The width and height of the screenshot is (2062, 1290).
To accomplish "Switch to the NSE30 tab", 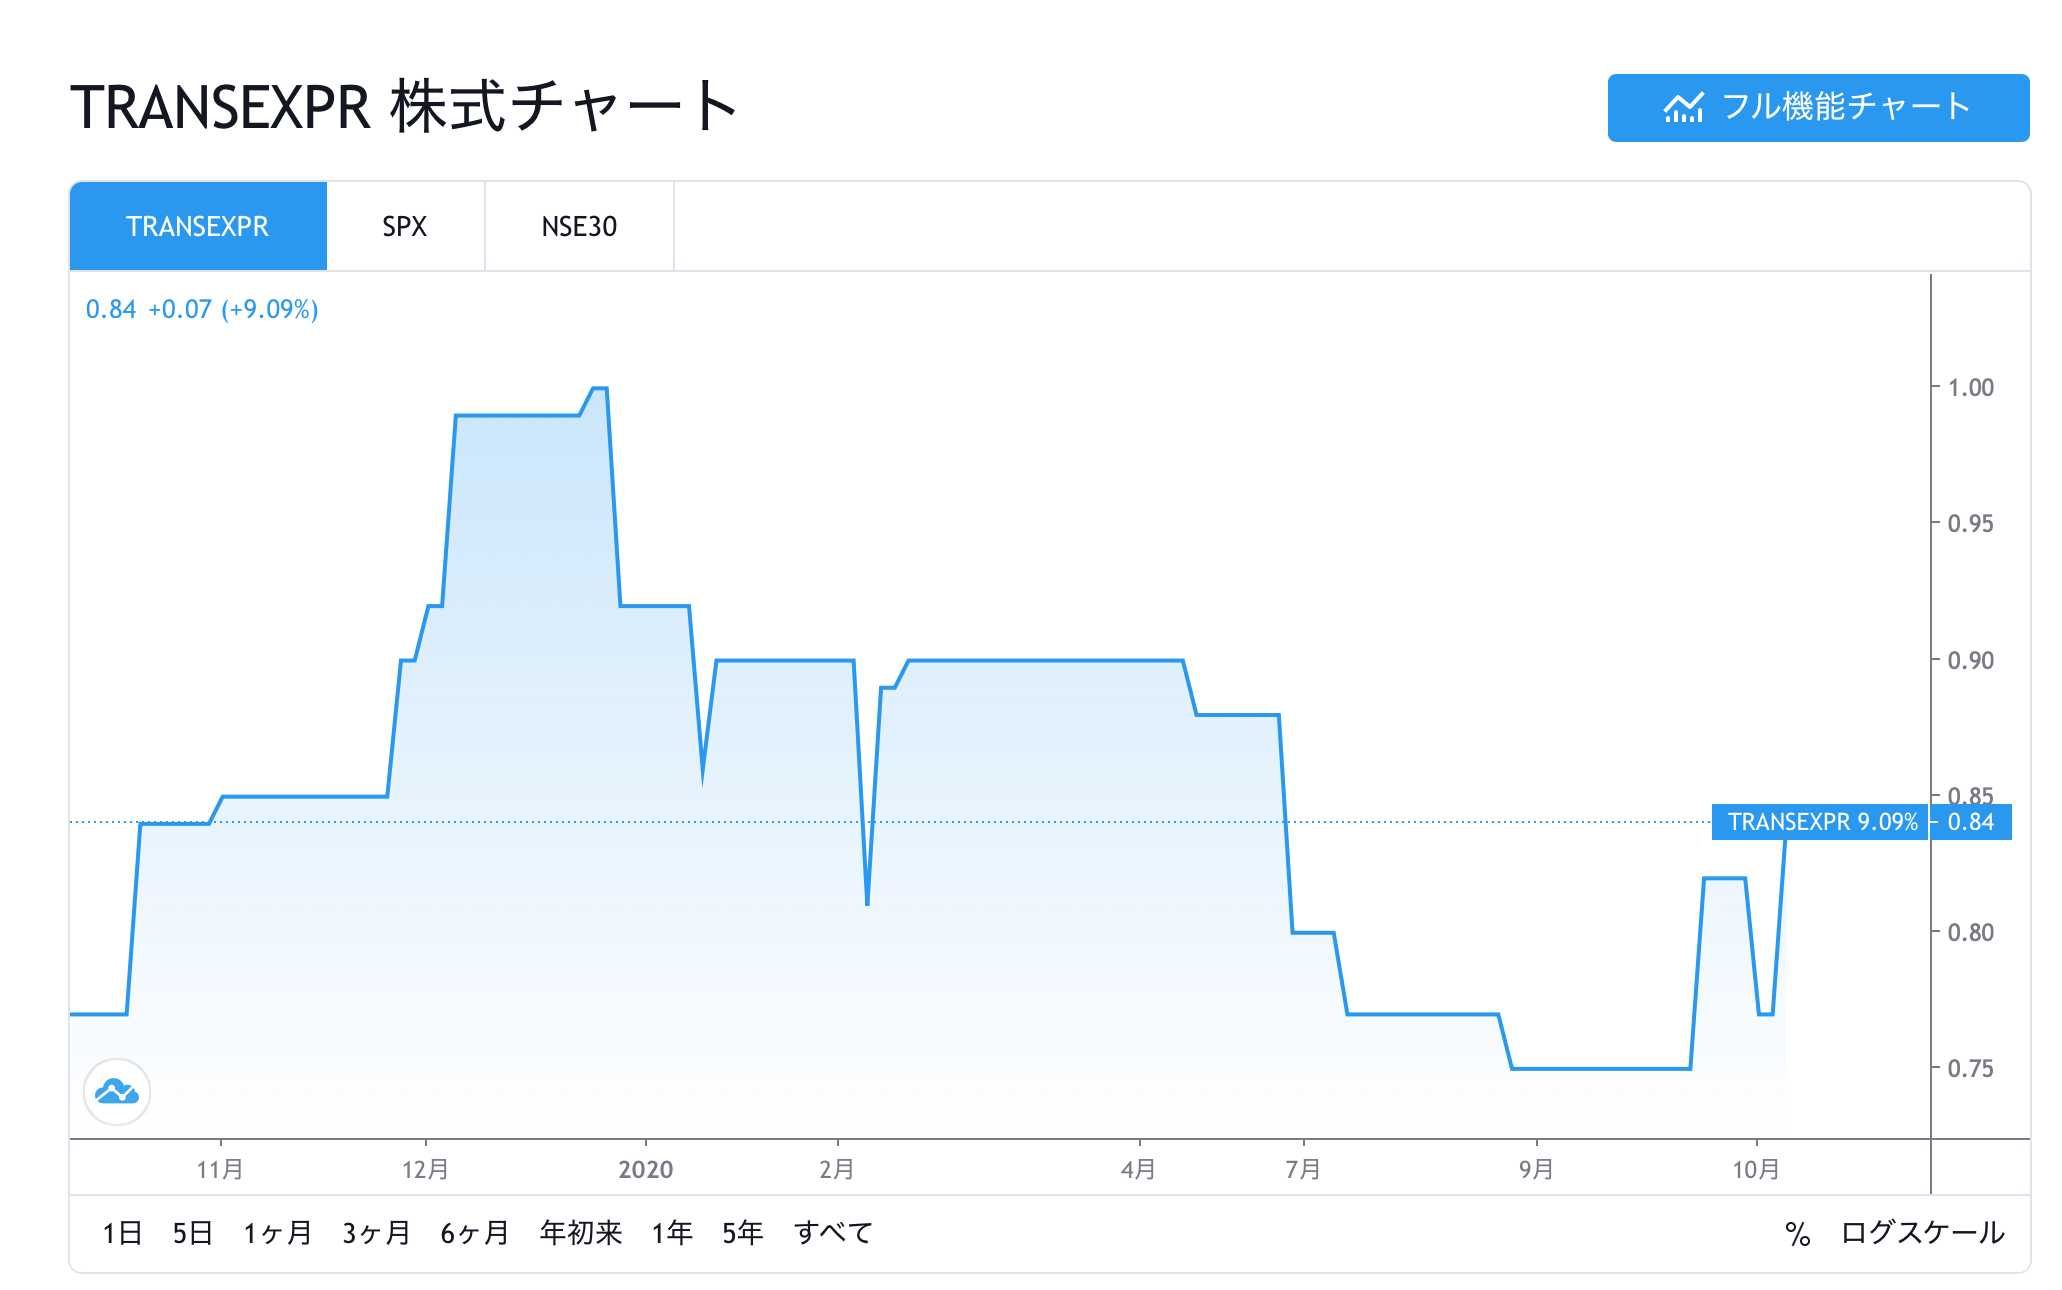I will point(579,226).
